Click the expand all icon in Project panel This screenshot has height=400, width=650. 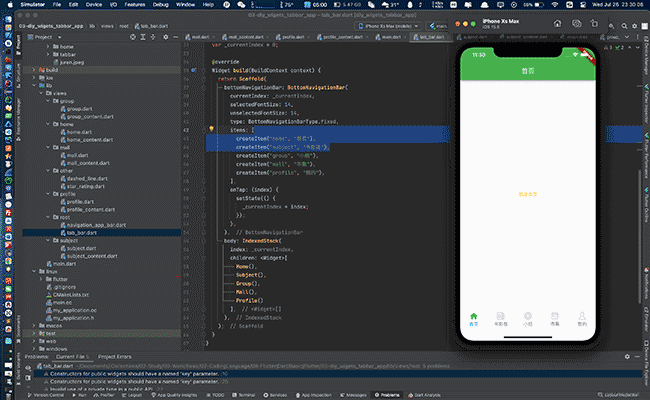pos(143,37)
